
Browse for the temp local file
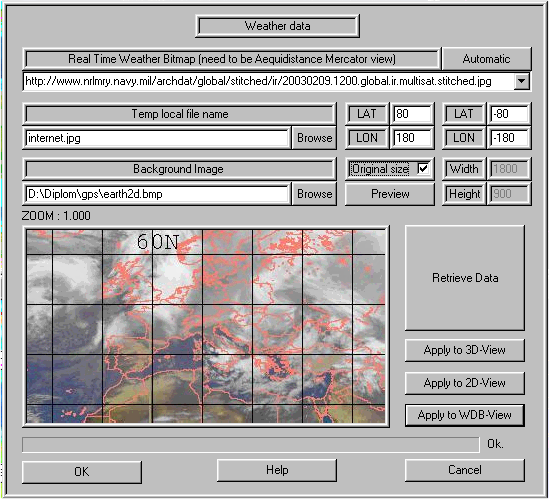(314, 138)
